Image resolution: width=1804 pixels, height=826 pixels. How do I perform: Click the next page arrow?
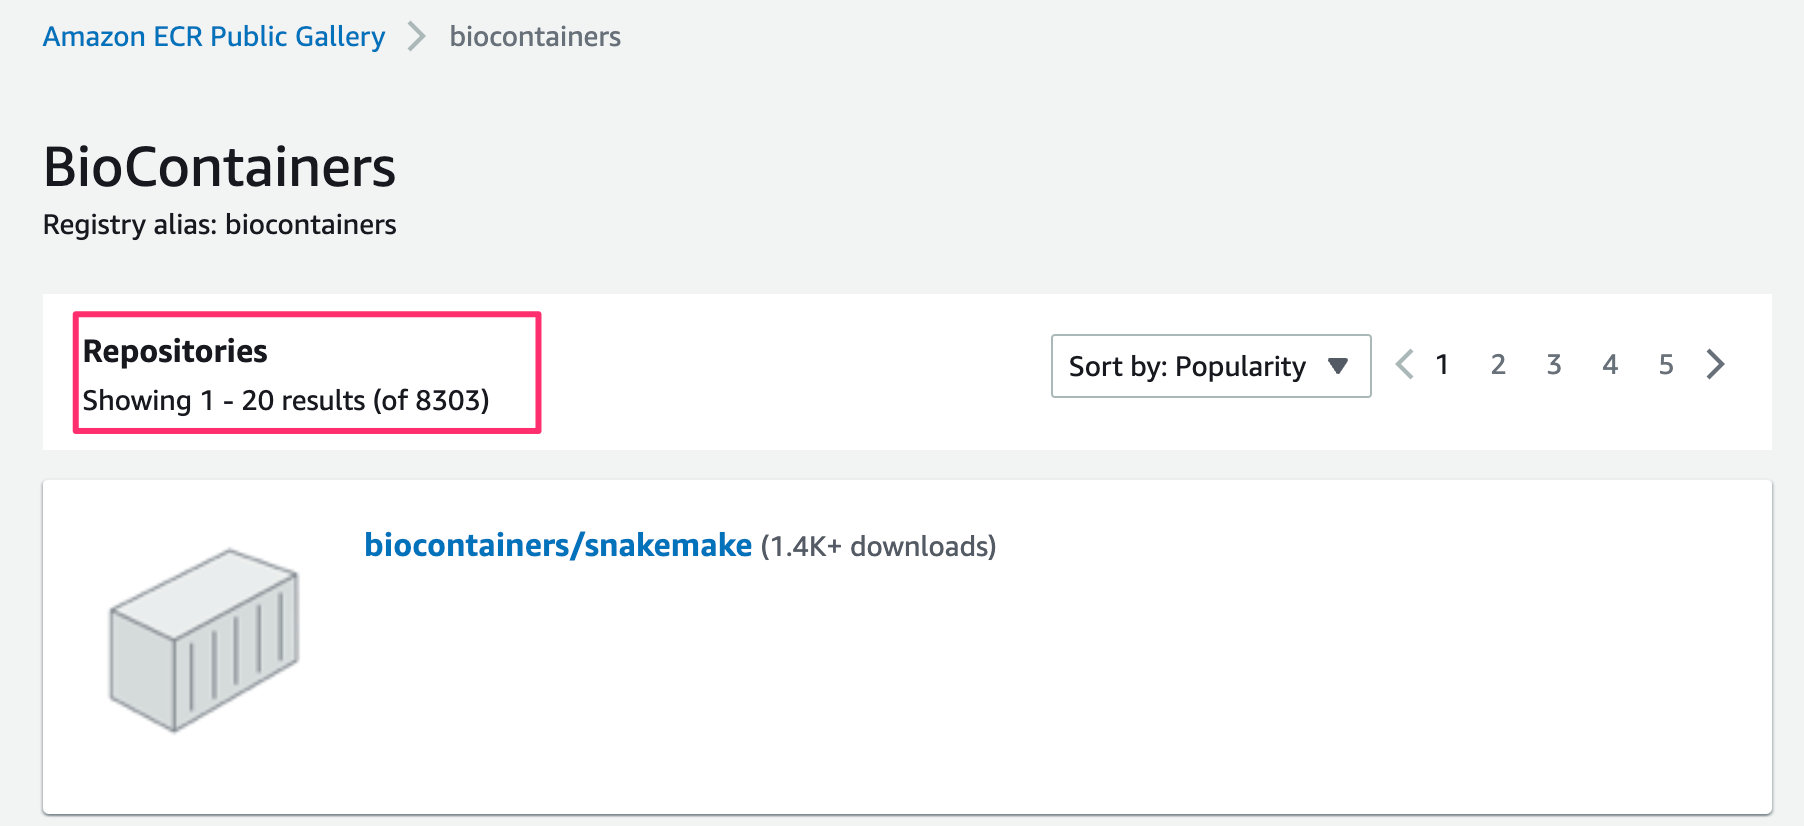pos(1716,364)
